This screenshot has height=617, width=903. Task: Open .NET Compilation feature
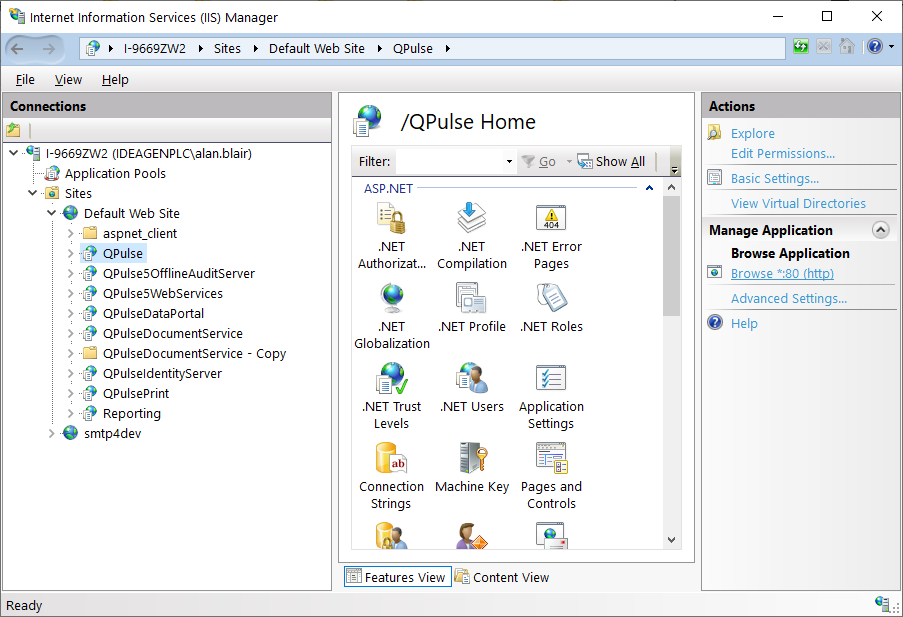click(472, 237)
